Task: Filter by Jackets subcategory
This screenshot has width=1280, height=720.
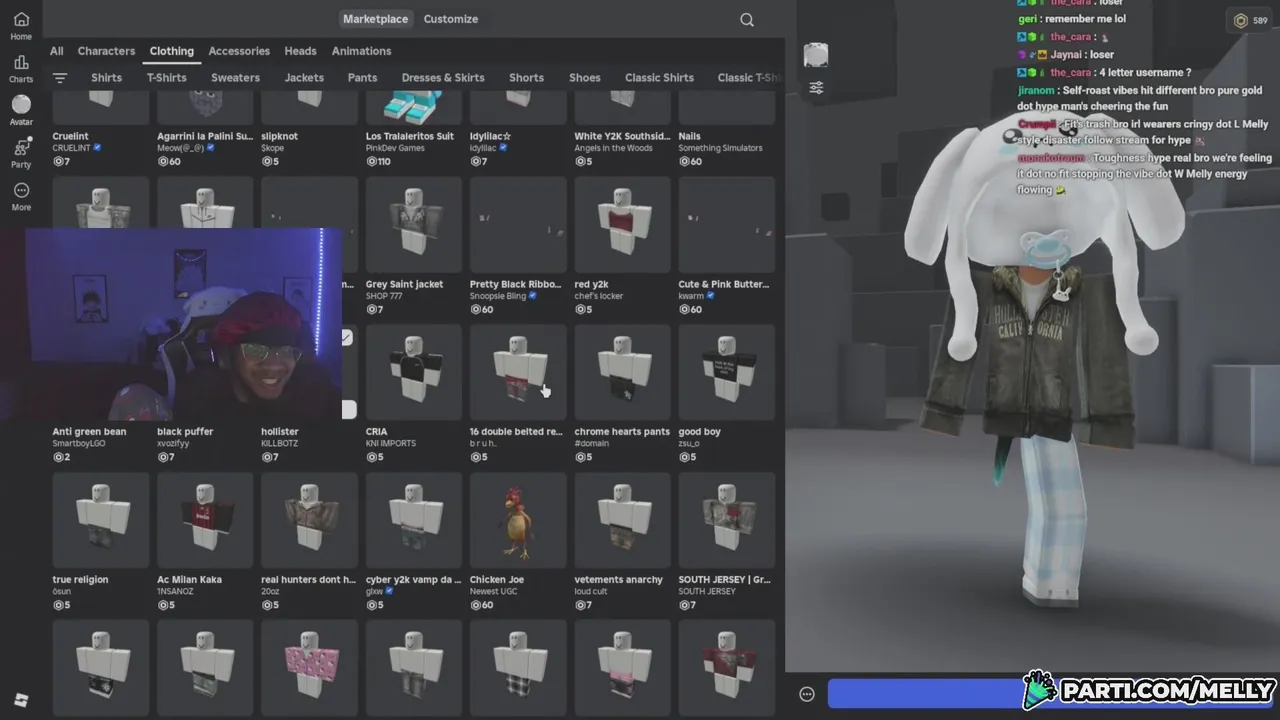Action: point(304,78)
